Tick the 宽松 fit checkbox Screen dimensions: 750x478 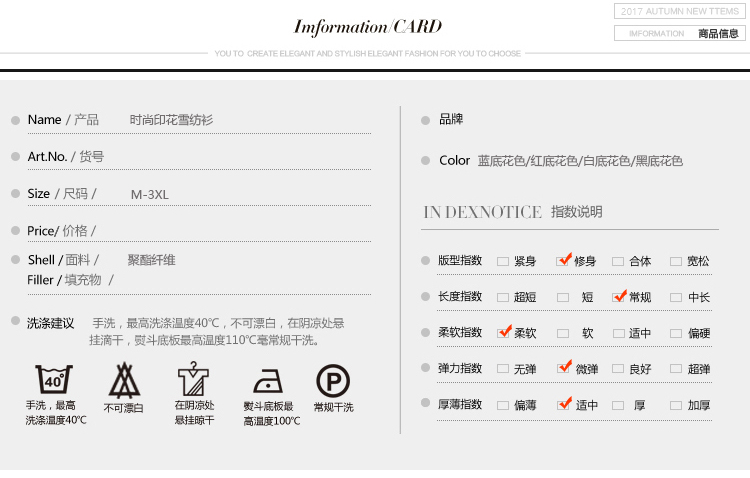pos(676,261)
